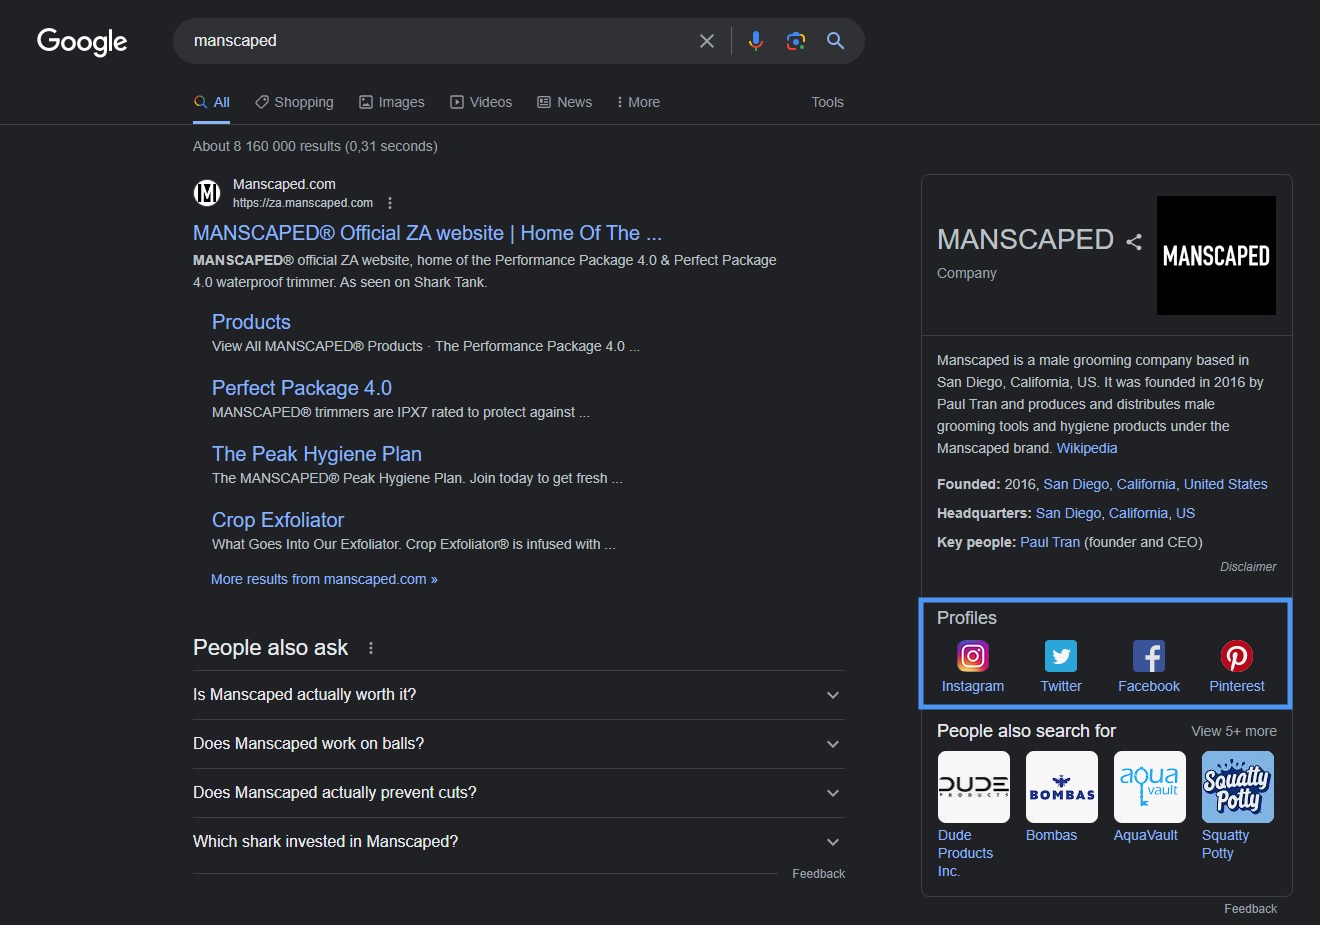The image size is (1320, 925).
Task: Switch to the Shopping tab
Action: 294,102
